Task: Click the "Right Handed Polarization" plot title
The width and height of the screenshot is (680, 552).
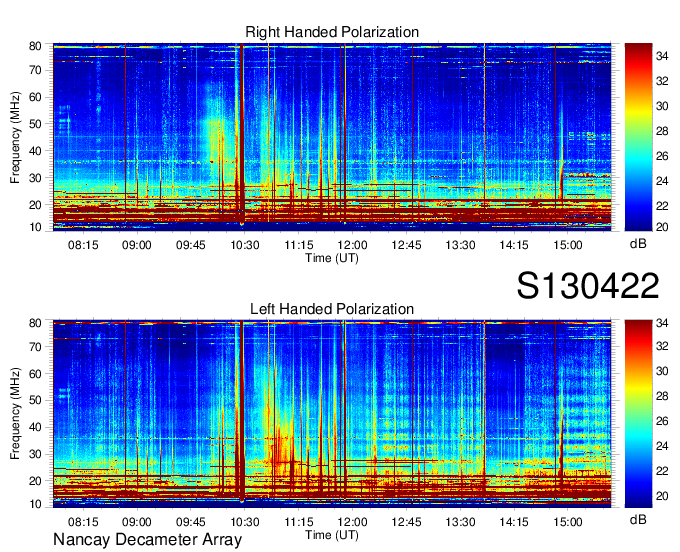Action: click(x=332, y=32)
